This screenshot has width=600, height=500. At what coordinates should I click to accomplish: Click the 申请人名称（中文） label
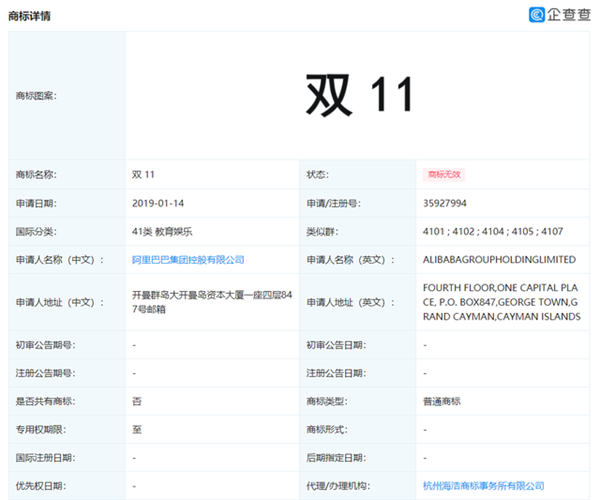point(60,260)
